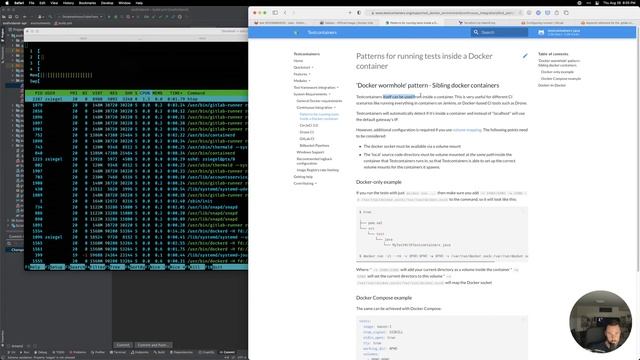
Task: Click Commit button in IntelliJ commit panel
Action: (123, 345)
